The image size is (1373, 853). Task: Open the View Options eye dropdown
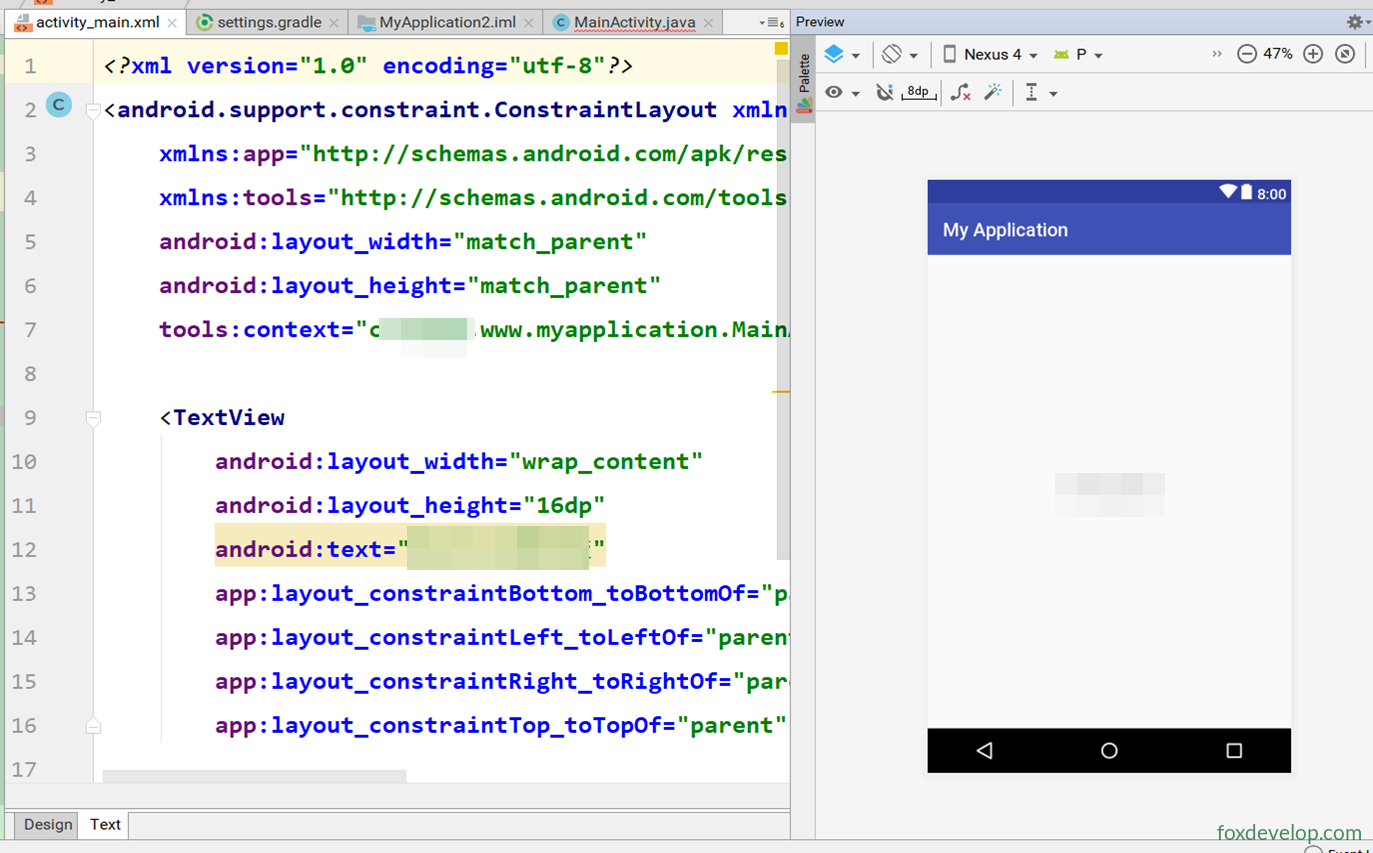tap(841, 93)
